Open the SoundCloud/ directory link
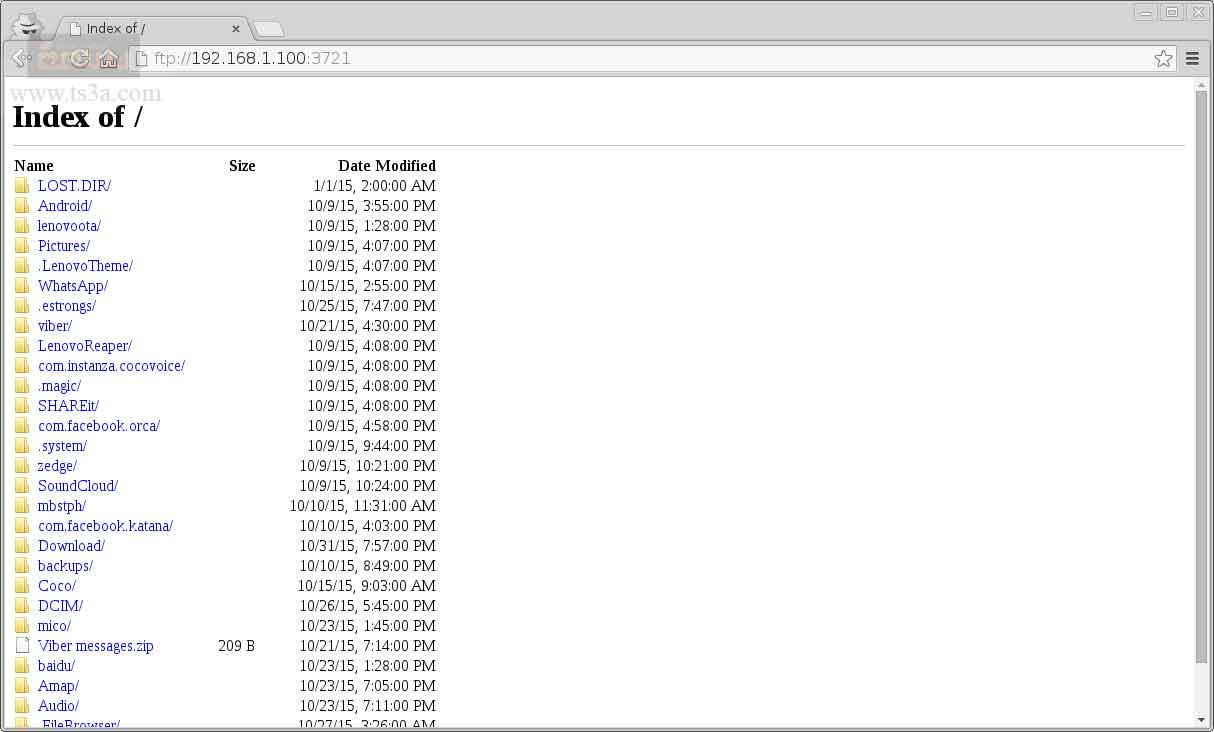Screen dimensions: 1214x732 pyautogui.click(x=78, y=486)
